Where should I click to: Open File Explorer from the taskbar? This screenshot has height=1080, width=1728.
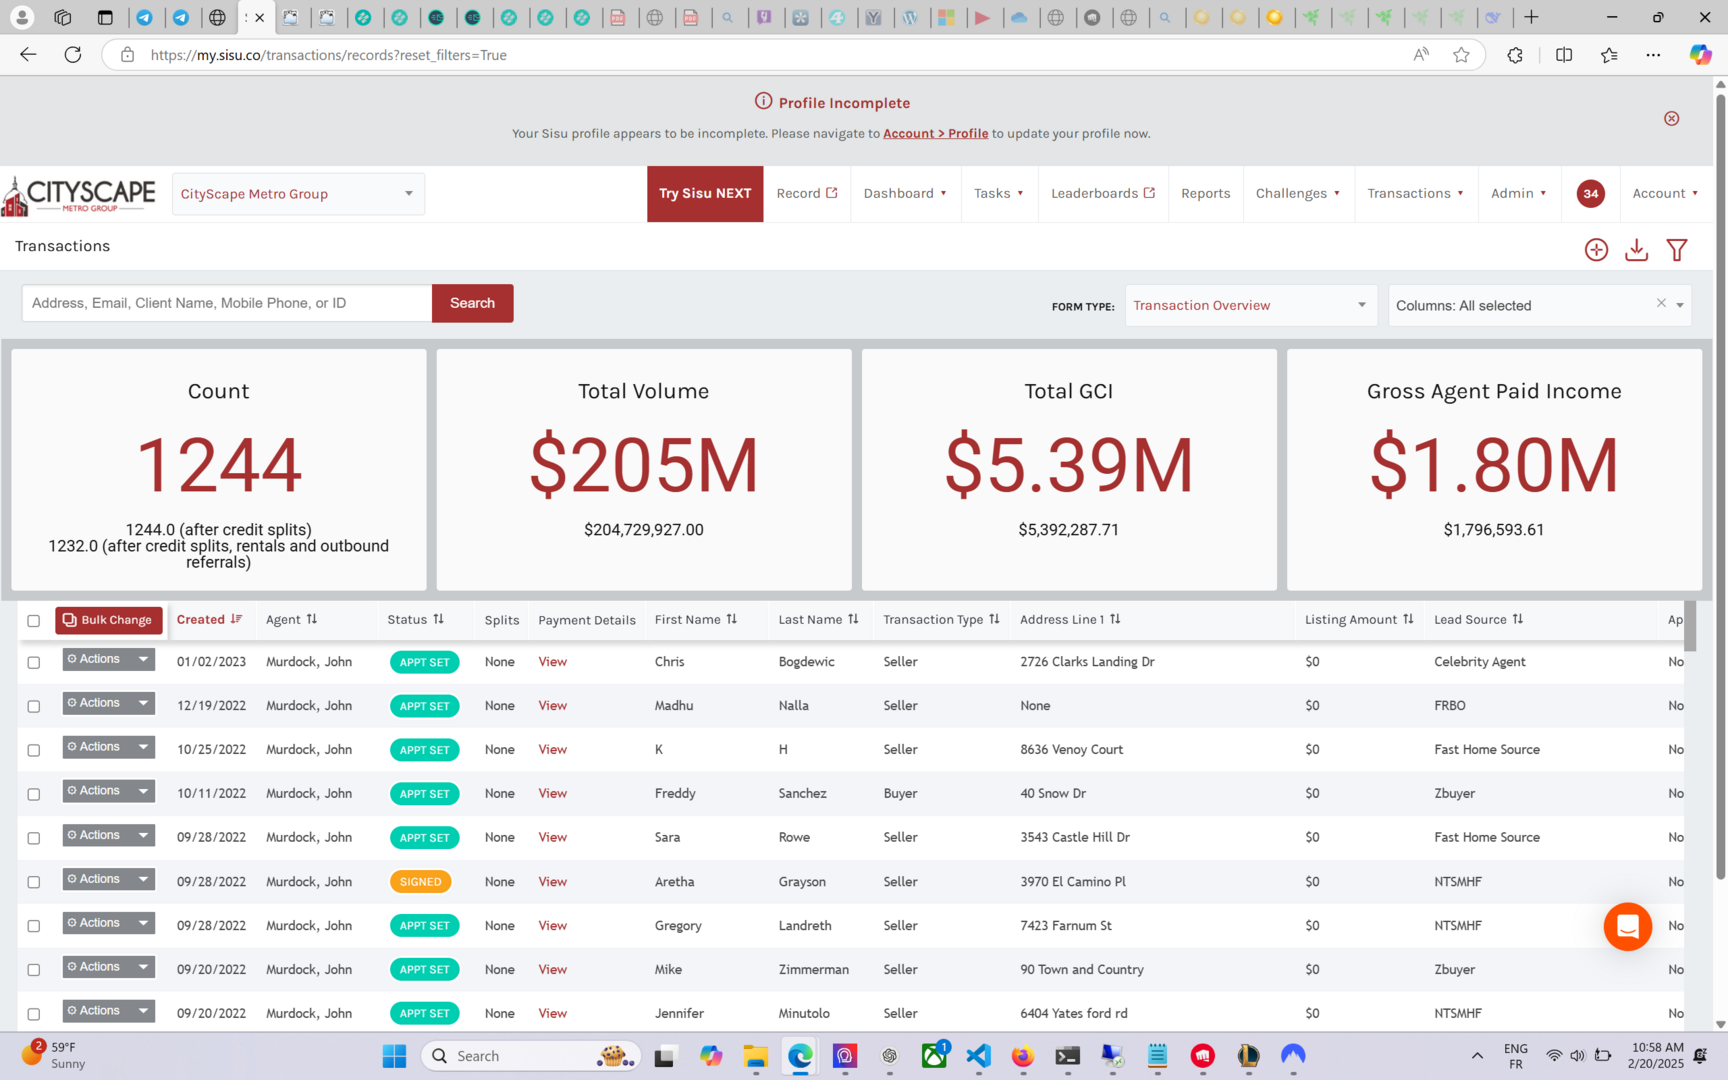[754, 1056]
